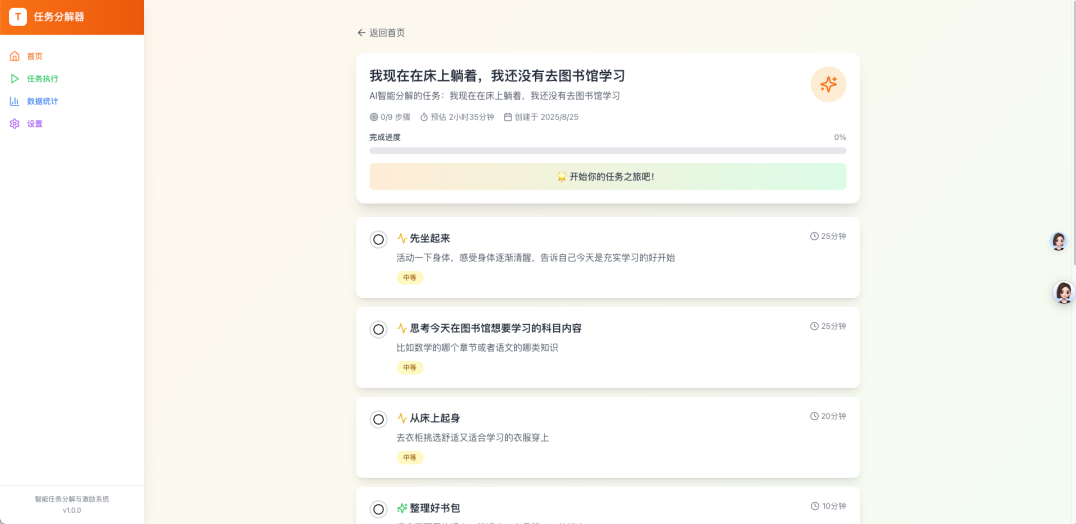
Task: Click the orange T app logo
Action: 18,17
